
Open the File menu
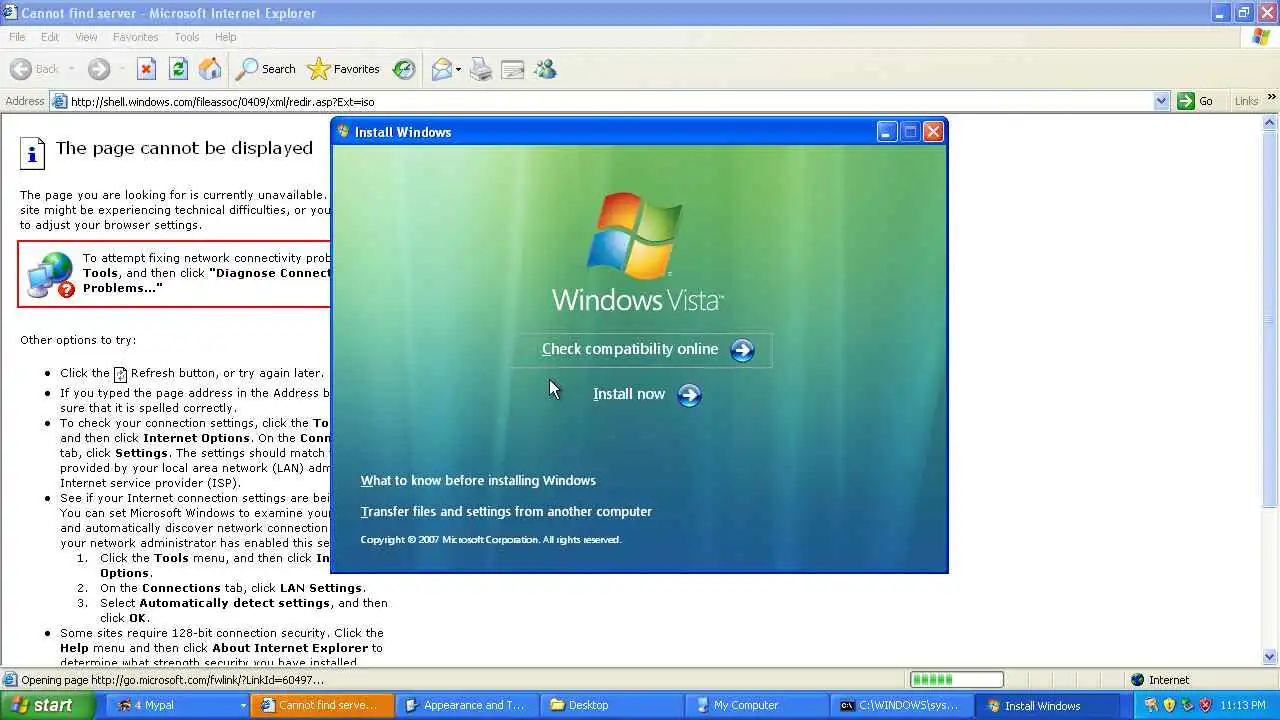(17, 37)
